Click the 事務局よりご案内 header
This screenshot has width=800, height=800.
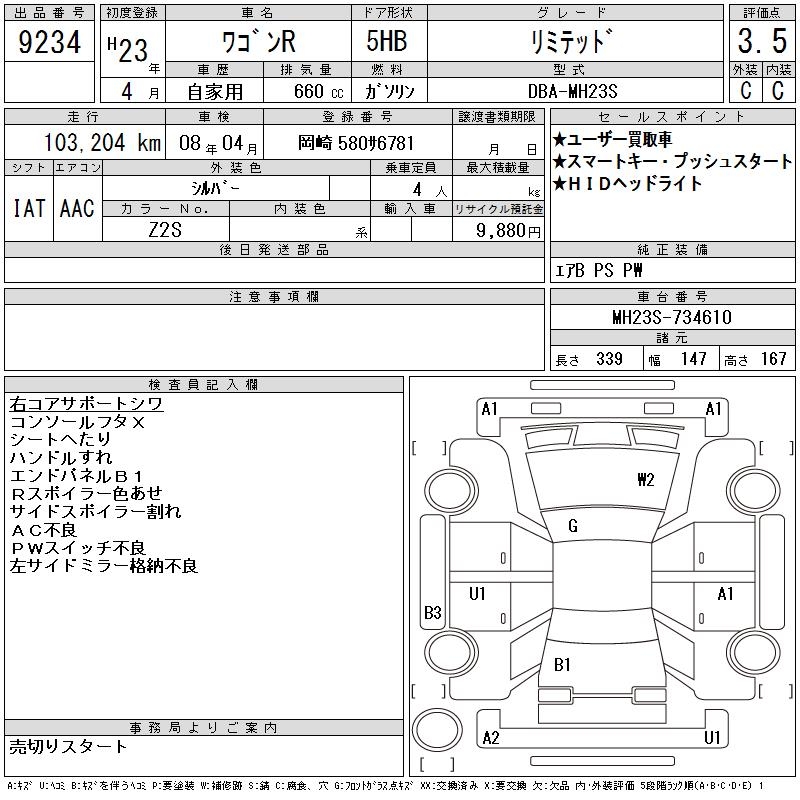pyautogui.click(x=204, y=728)
